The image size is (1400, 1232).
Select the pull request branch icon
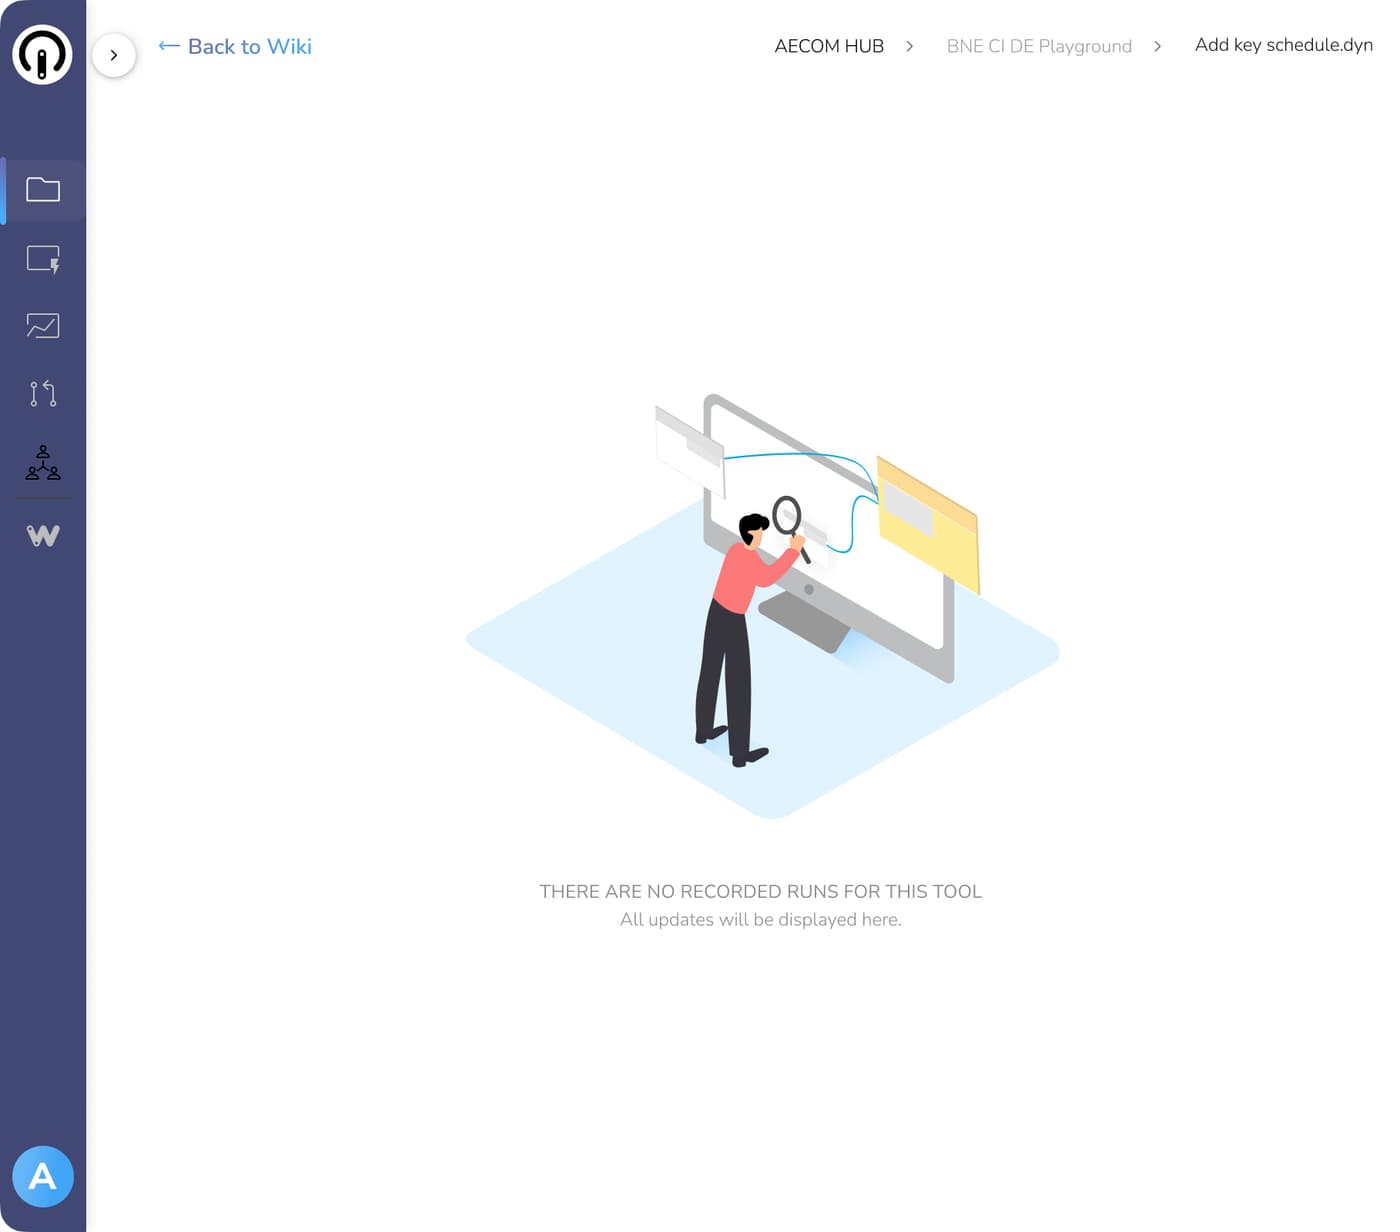[43, 393]
